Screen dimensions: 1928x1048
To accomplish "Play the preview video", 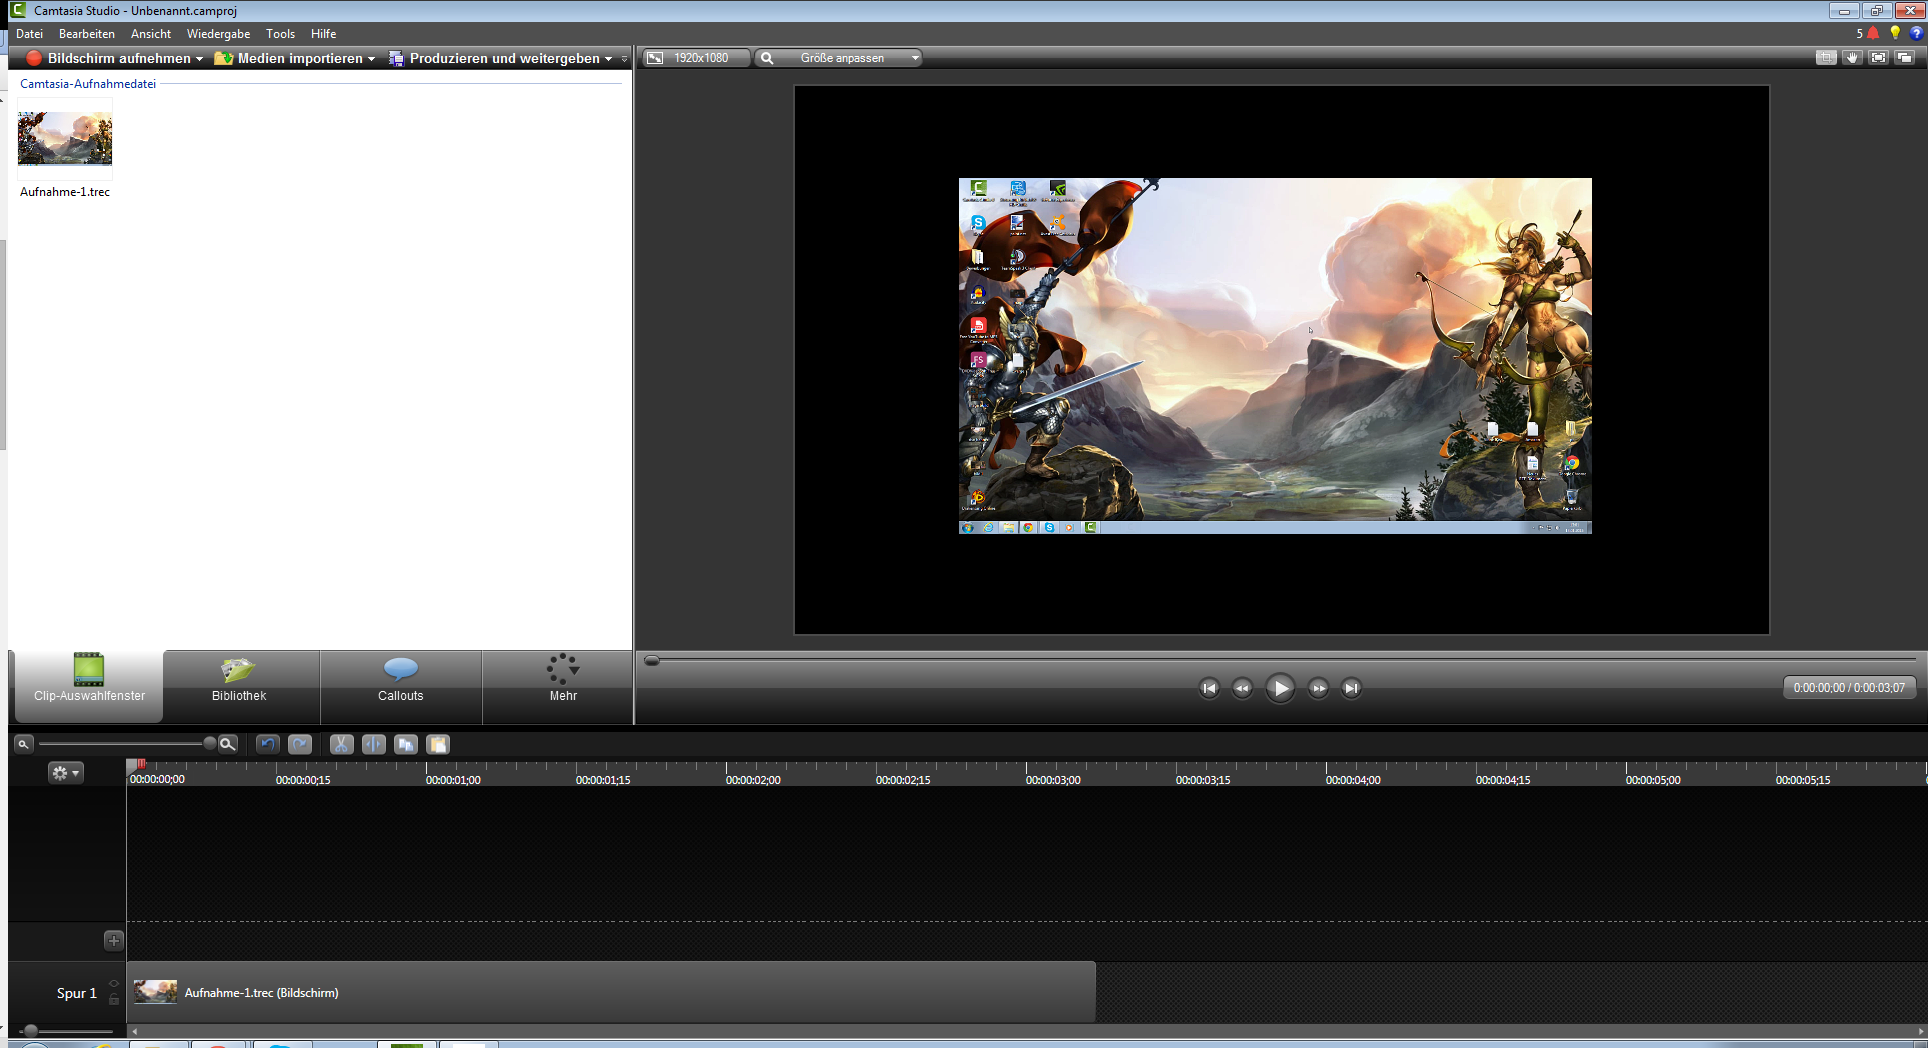I will pos(1280,688).
